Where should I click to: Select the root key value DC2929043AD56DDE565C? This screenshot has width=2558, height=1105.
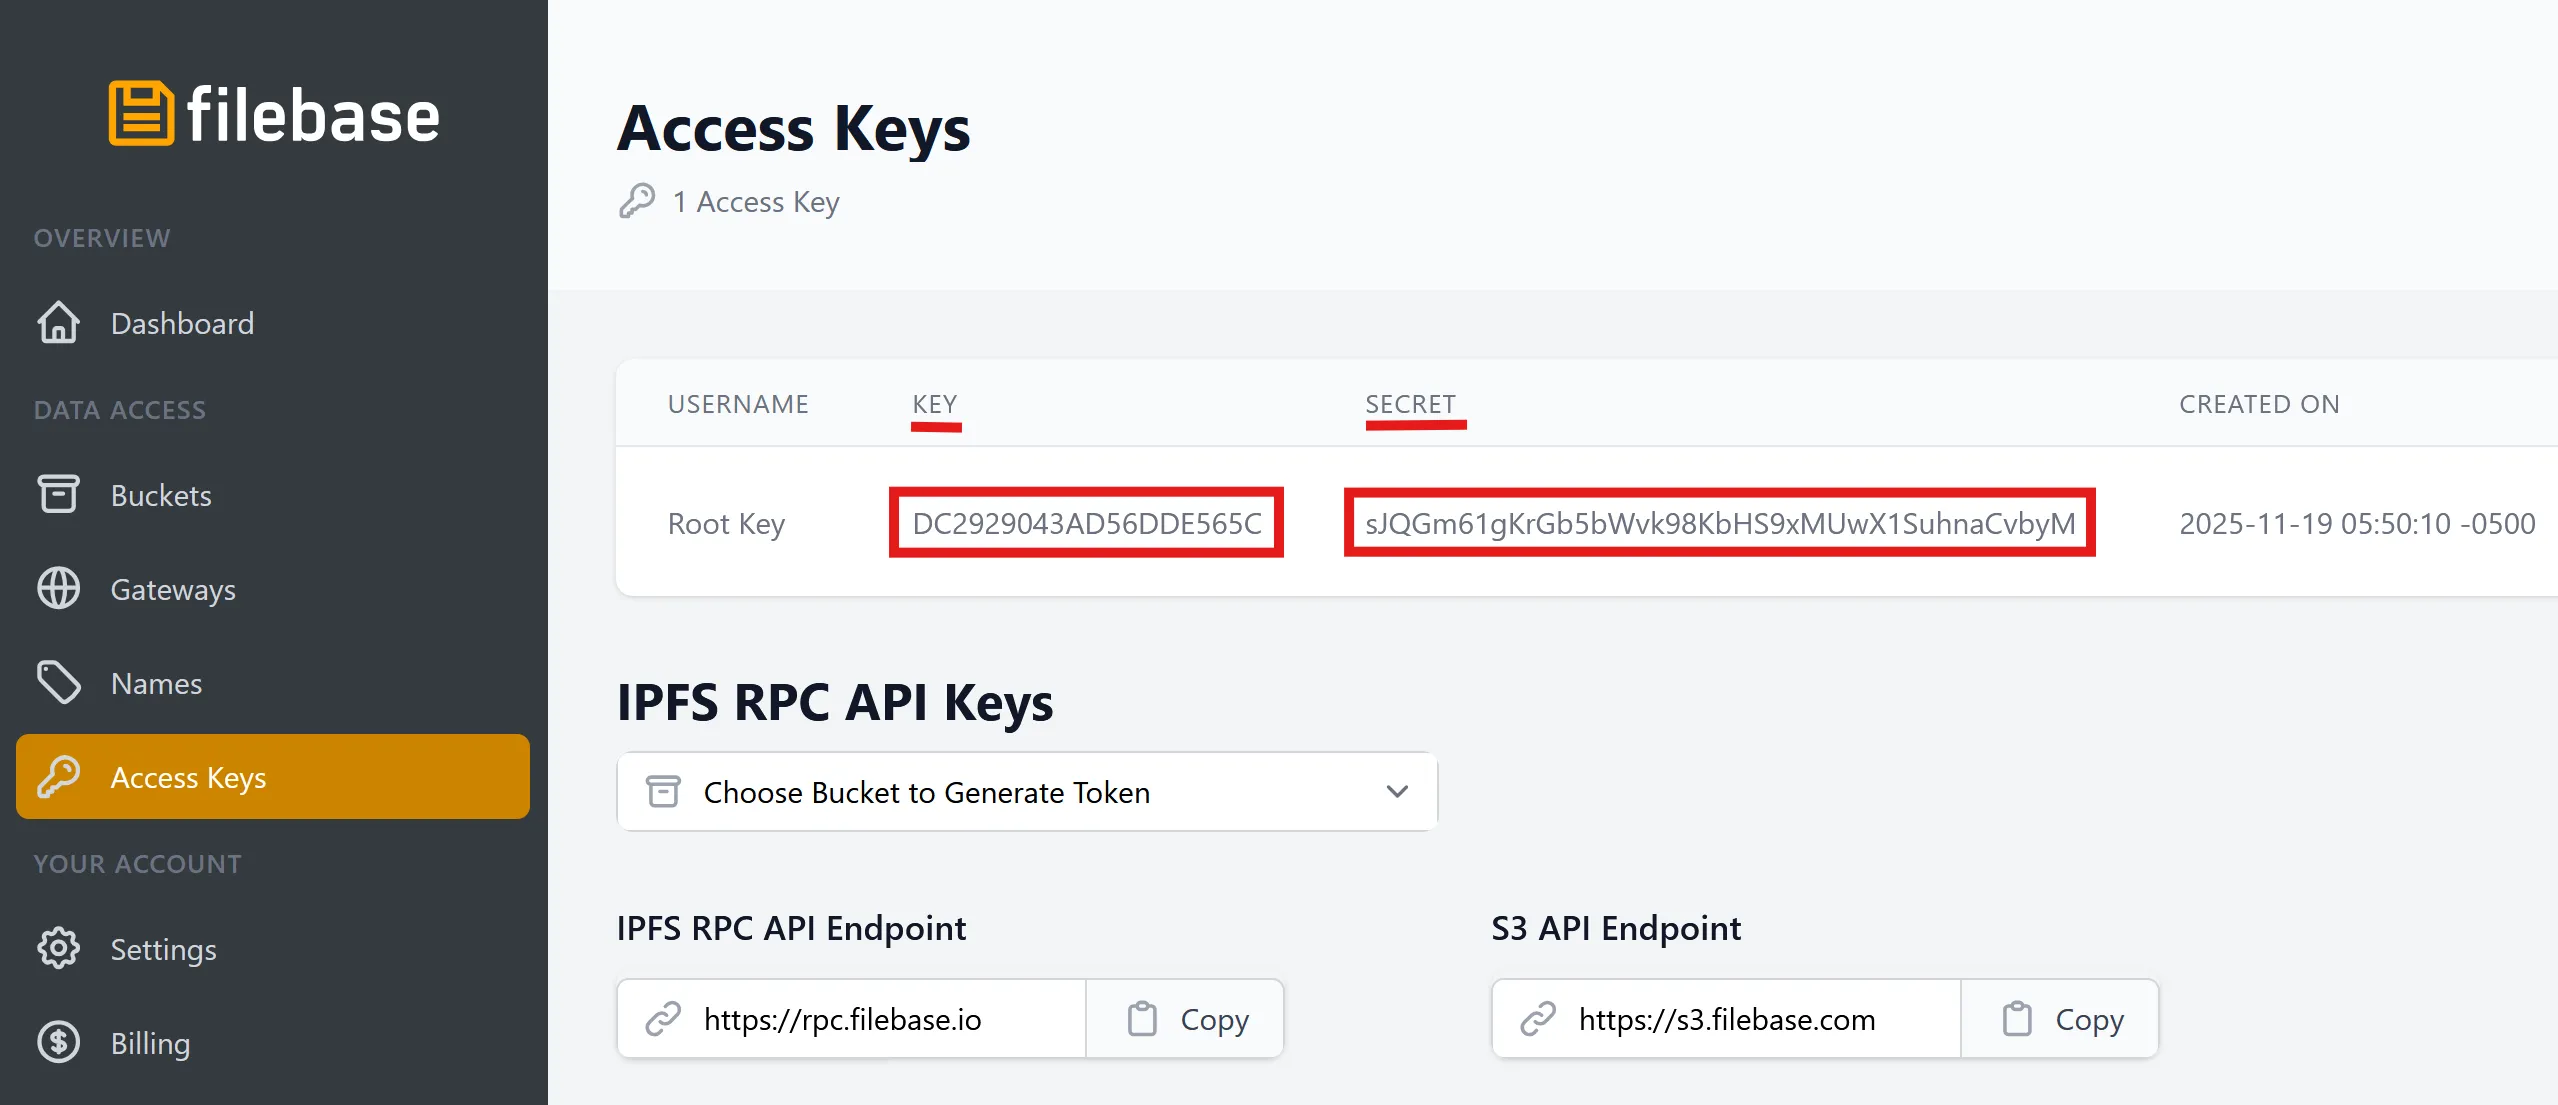click(1086, 523)
